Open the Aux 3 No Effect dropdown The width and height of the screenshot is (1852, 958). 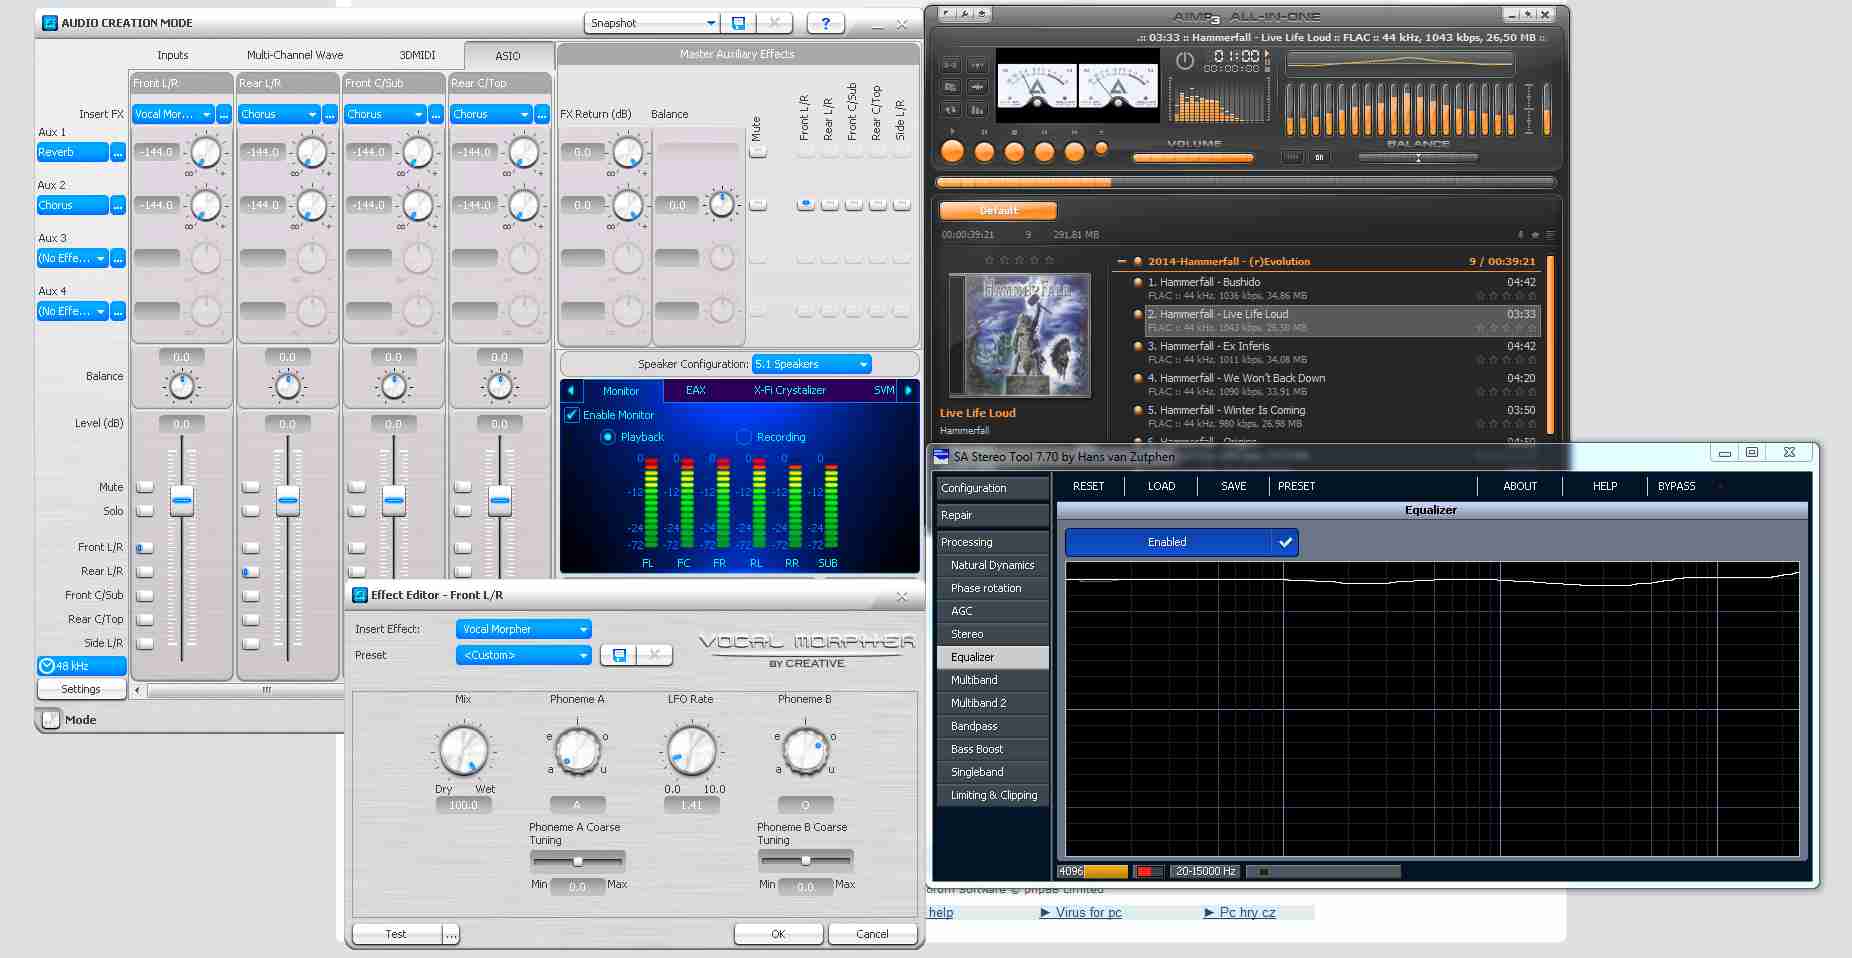(x=73, y=258)
